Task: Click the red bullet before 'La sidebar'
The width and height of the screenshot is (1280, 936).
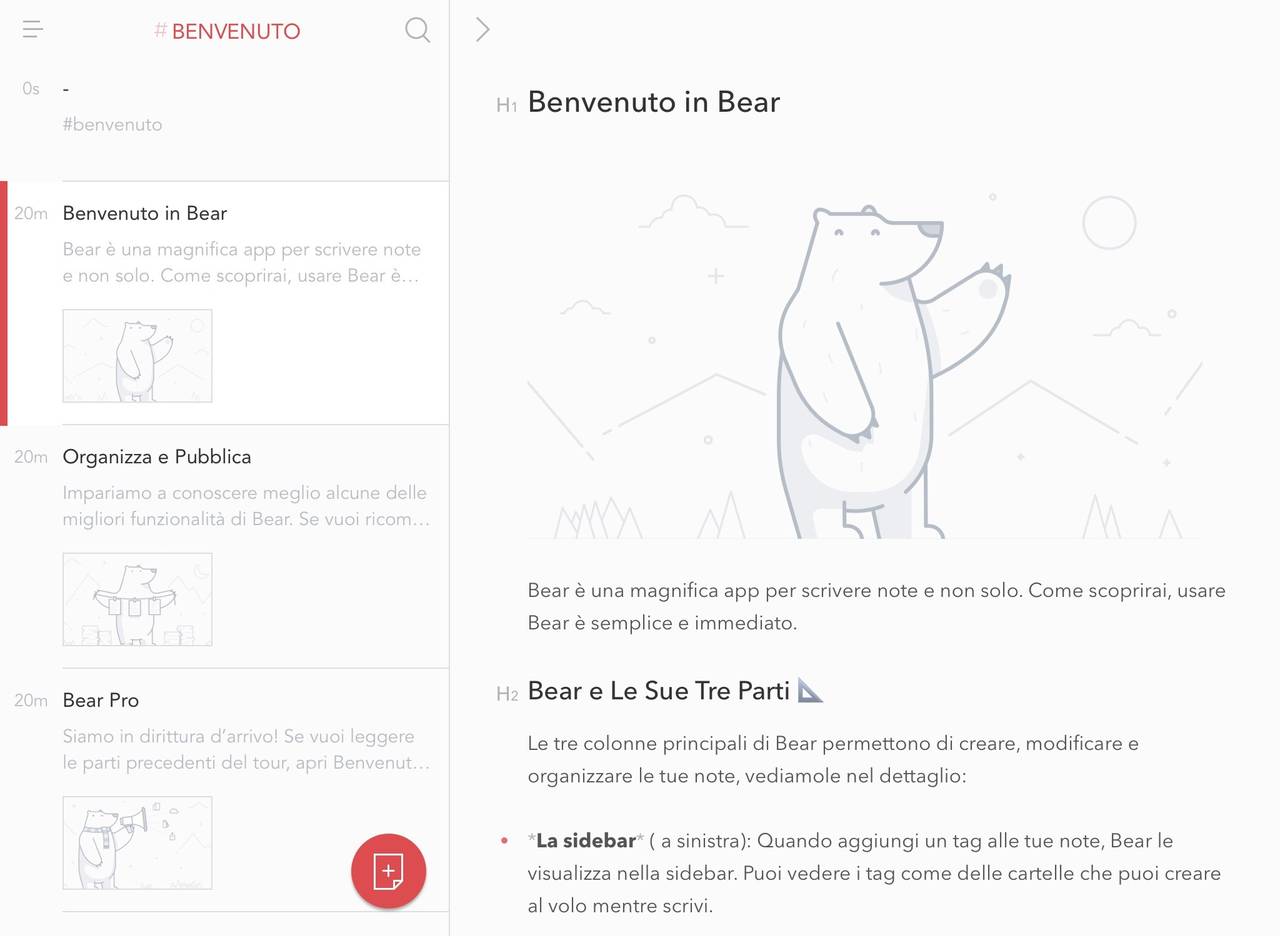Action: 504,840
